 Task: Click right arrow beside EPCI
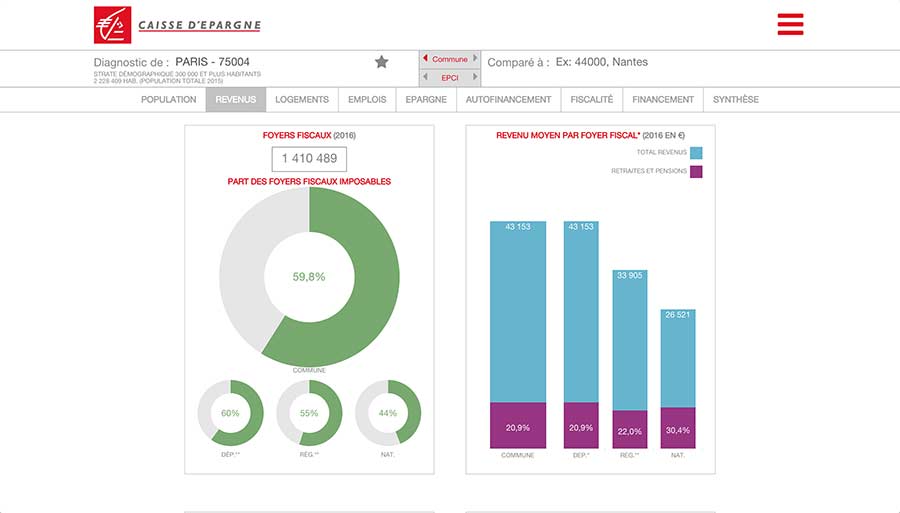(475, 77)
